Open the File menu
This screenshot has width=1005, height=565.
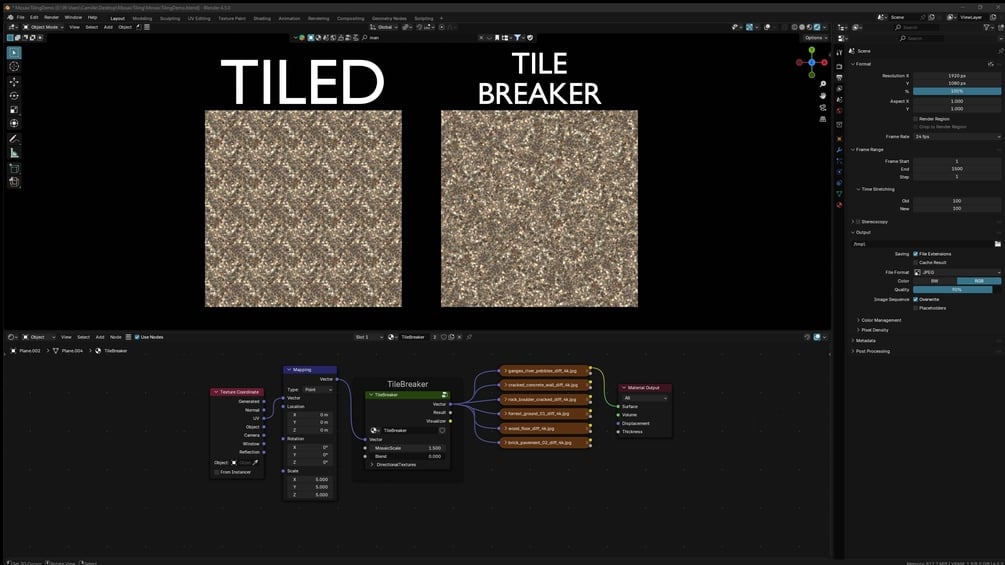[x=21, y=18]
